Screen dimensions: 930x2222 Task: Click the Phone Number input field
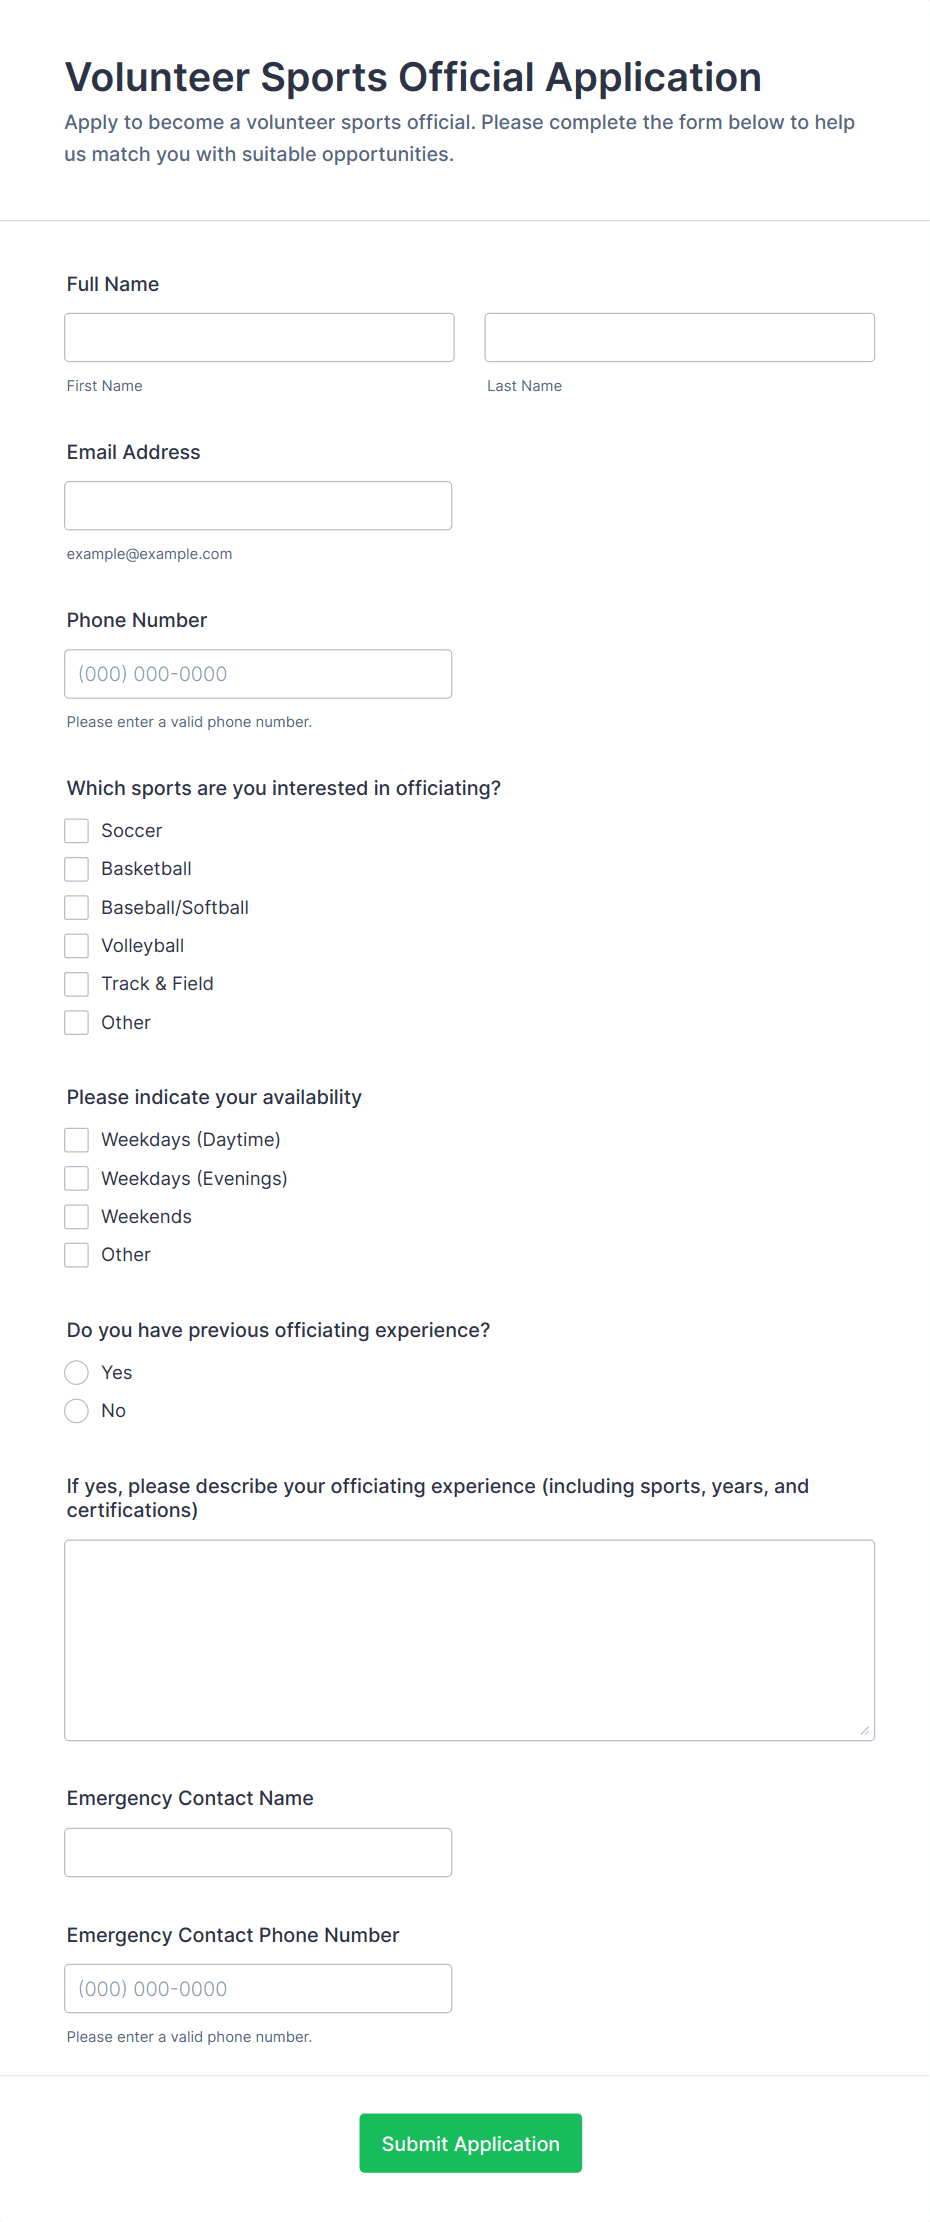[x=258, y=673]
